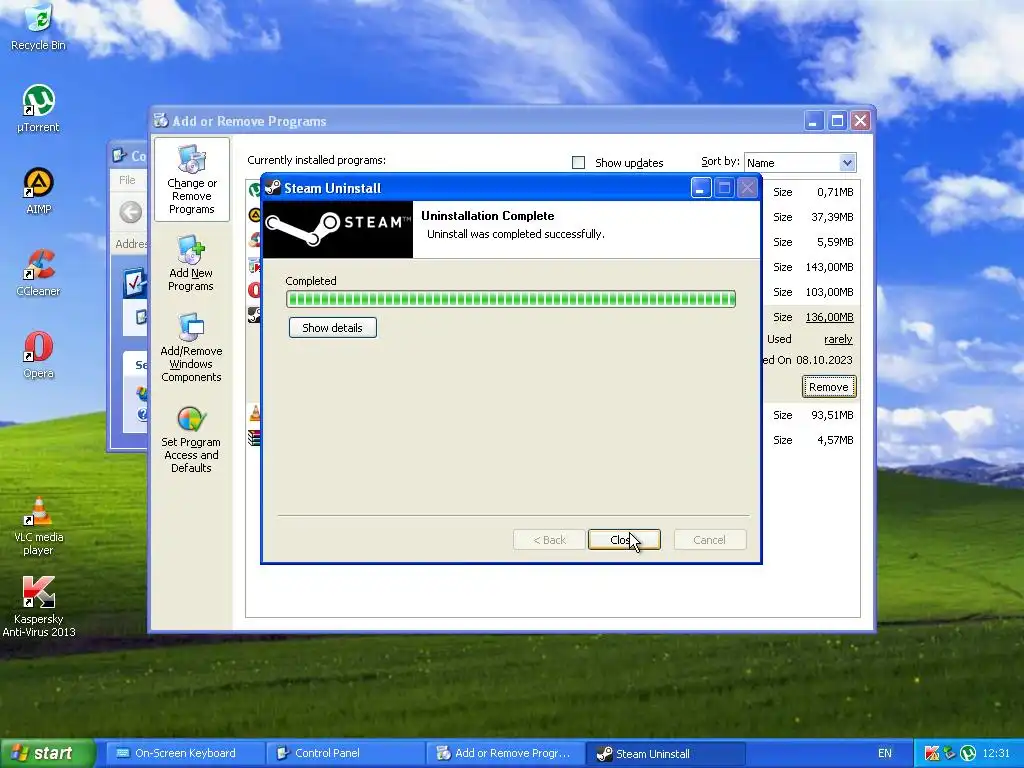Click the Steam logo banner in uninstaller

click(338, 229)
